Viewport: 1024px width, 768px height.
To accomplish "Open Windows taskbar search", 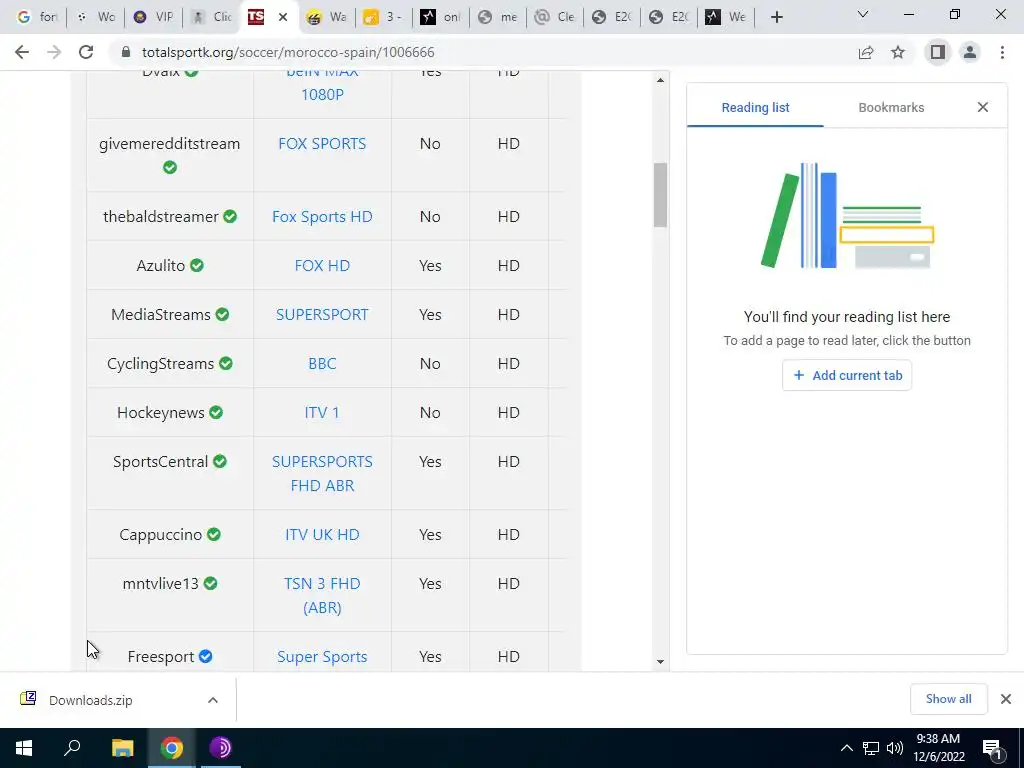I will [x=72, y=748].
